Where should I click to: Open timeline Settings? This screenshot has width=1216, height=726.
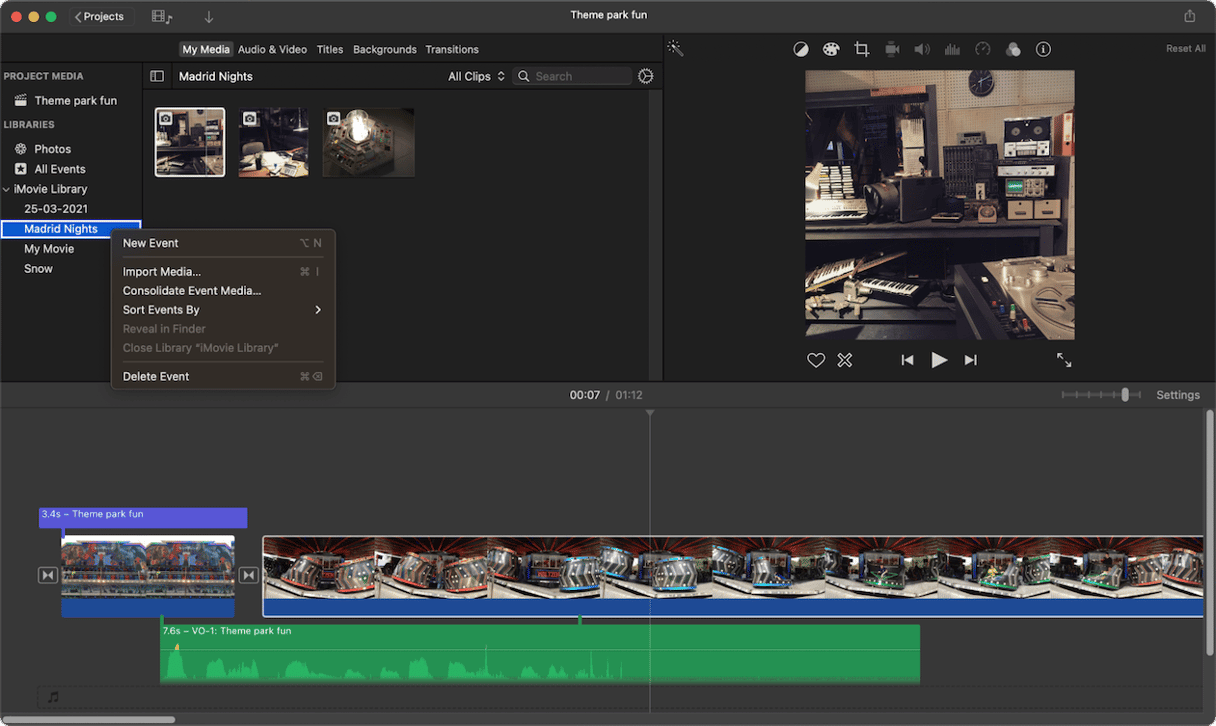[x=1178, y=395]
